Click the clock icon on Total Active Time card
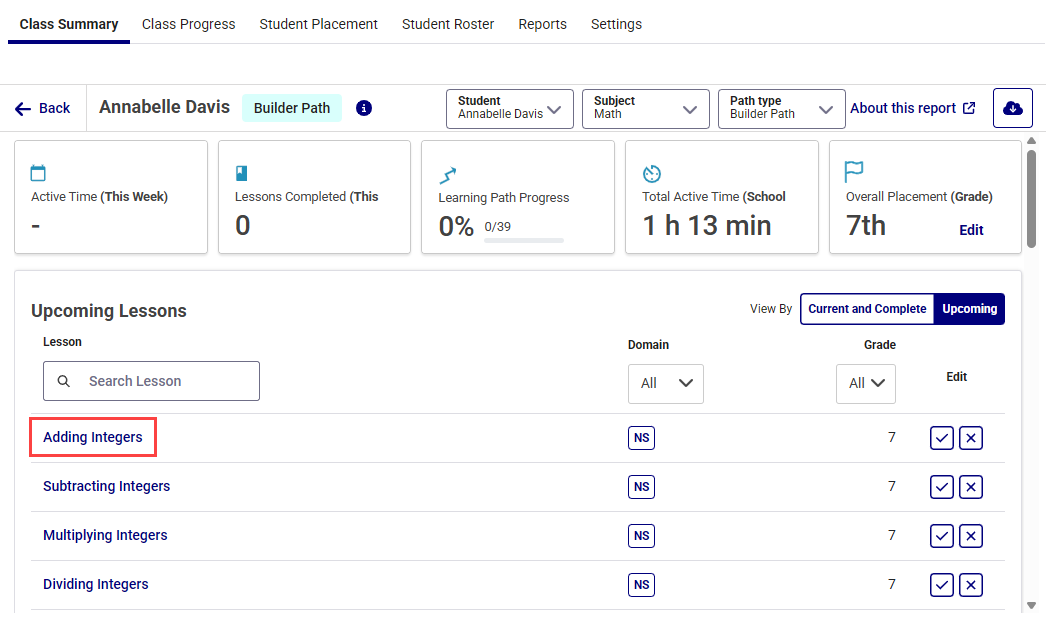Screen dimensions: 1046x622 652,174
